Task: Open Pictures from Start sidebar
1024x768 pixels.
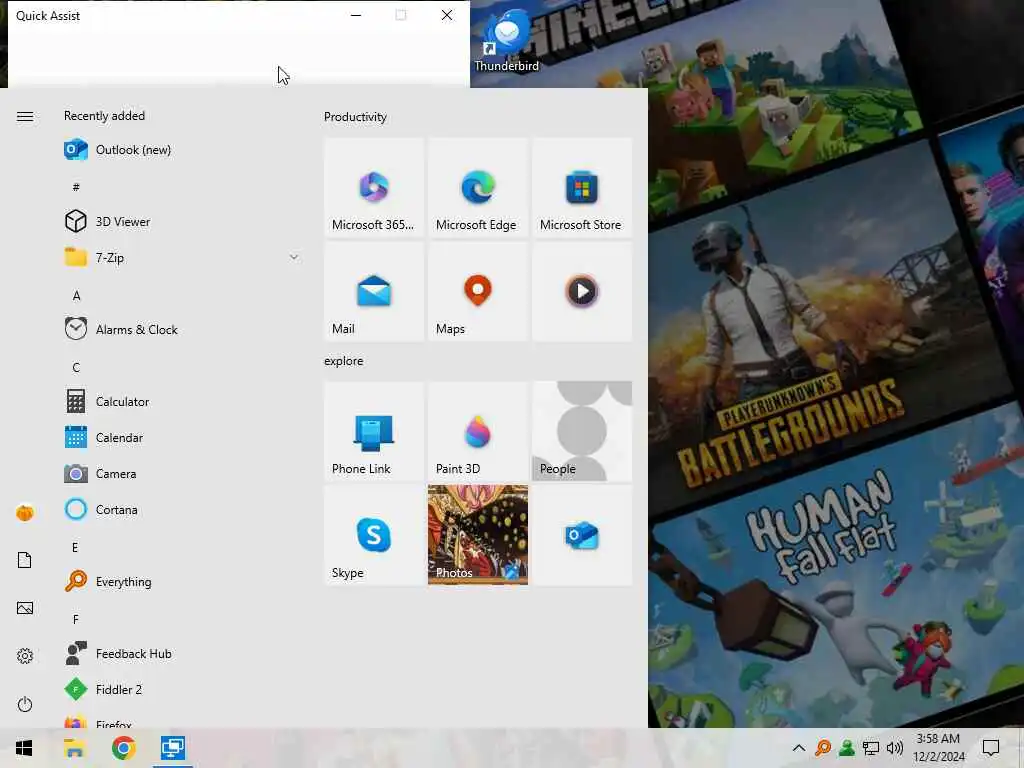Action: tap(25, 608)
